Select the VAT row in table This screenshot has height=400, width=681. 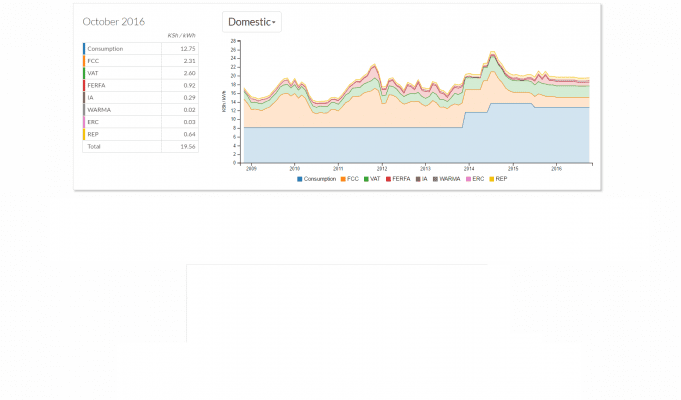[x=140, y=73]
